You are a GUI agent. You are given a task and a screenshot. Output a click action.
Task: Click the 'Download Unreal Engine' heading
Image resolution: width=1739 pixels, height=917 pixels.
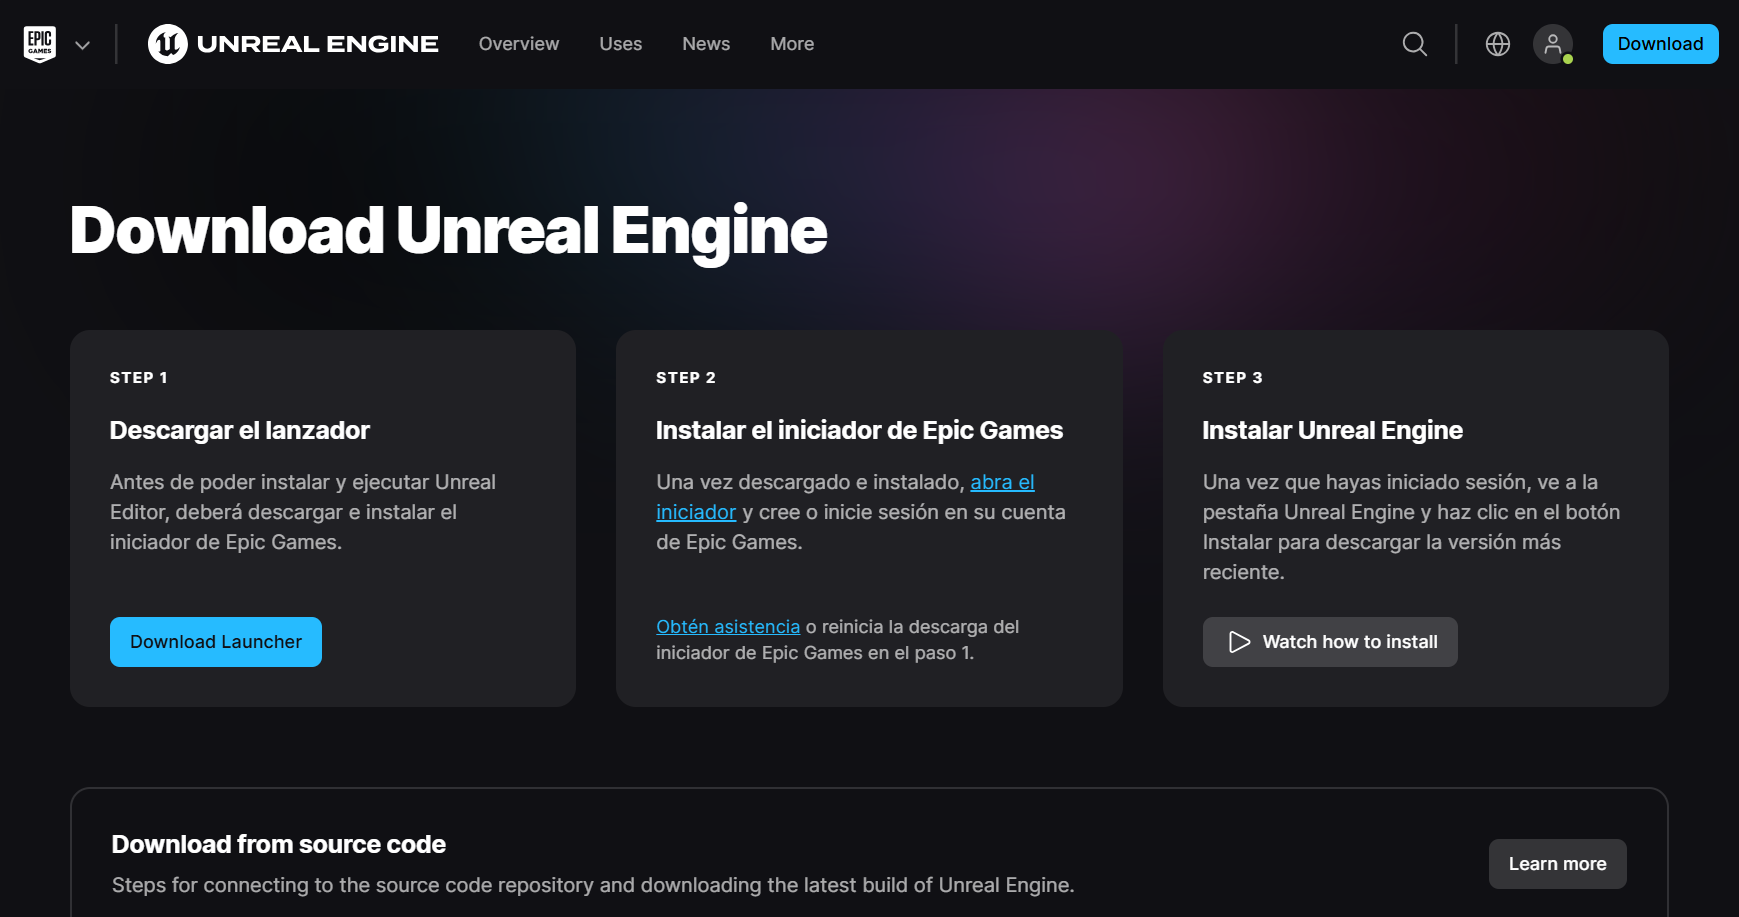(448, 232)
